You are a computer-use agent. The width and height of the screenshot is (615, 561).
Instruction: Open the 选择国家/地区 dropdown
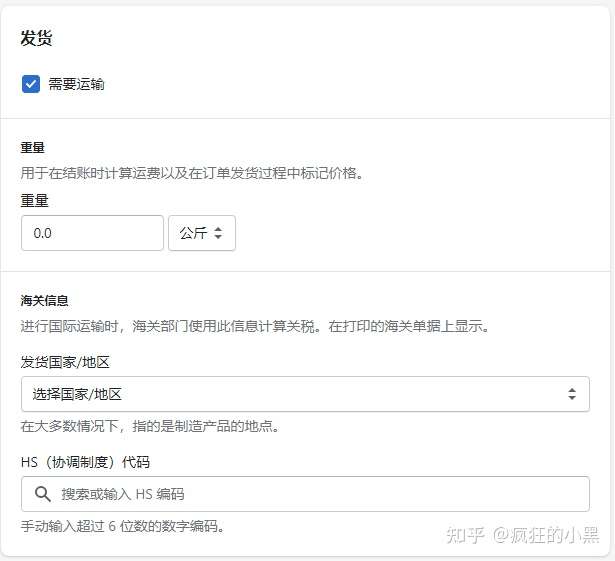[x=305, y=394]
